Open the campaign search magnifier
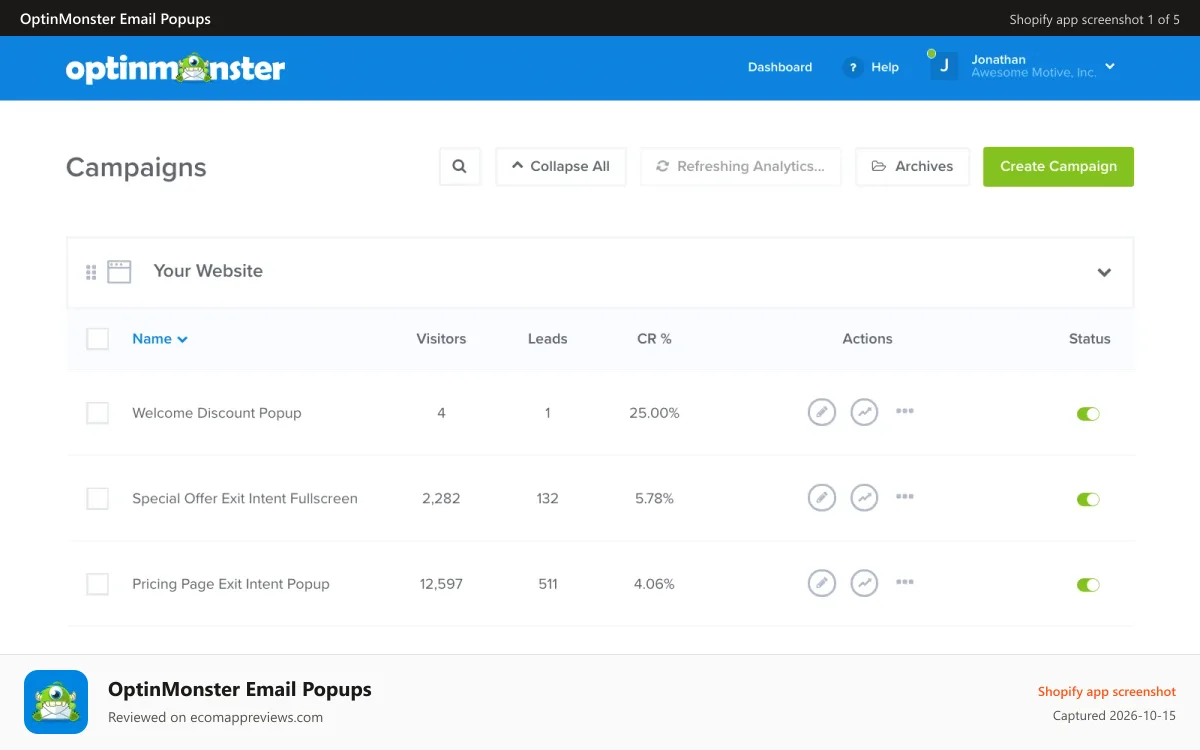The width and height of the screenshot is (1200, 750). pyautogui.click(x=460, y=167)
